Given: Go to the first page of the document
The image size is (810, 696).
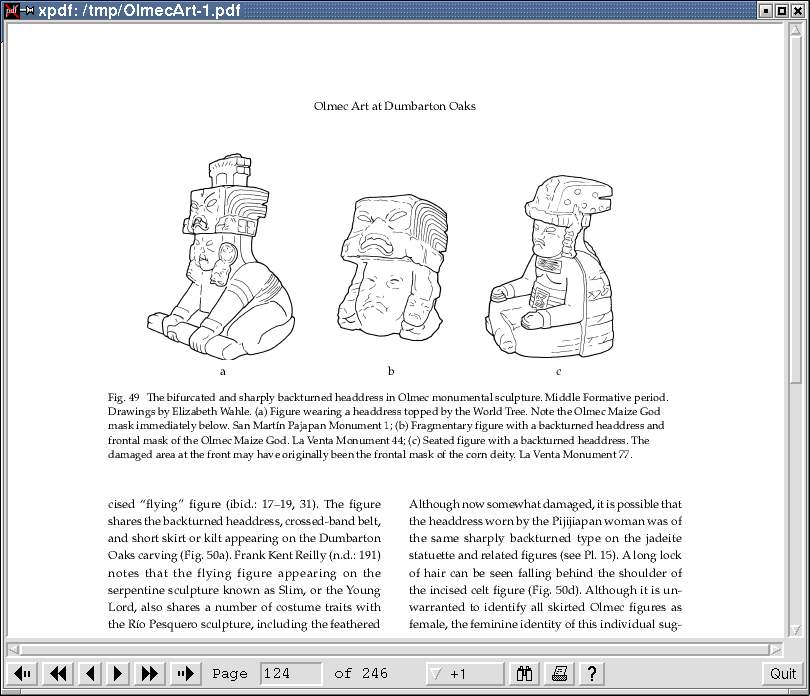Looking at the screenshot, I should (23, 673).
